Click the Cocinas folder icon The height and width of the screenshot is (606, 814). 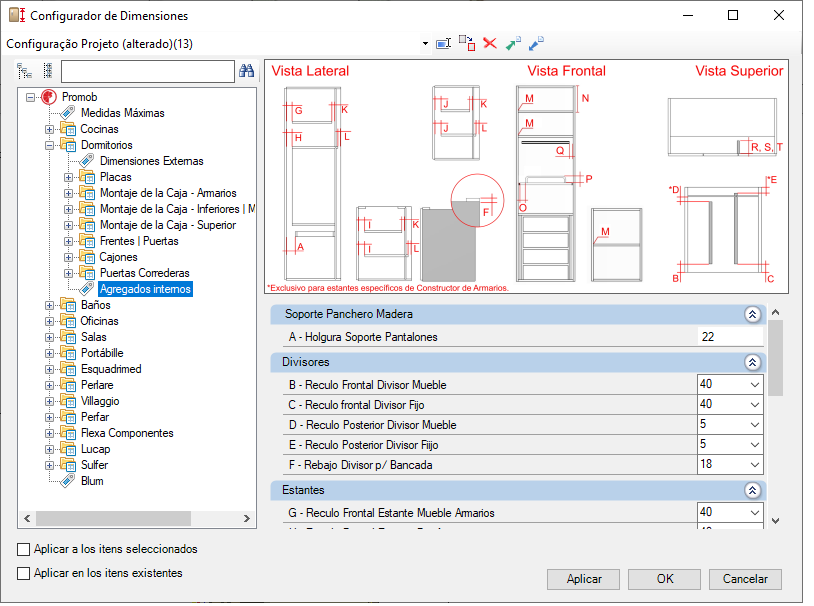[x=68, y=129]
